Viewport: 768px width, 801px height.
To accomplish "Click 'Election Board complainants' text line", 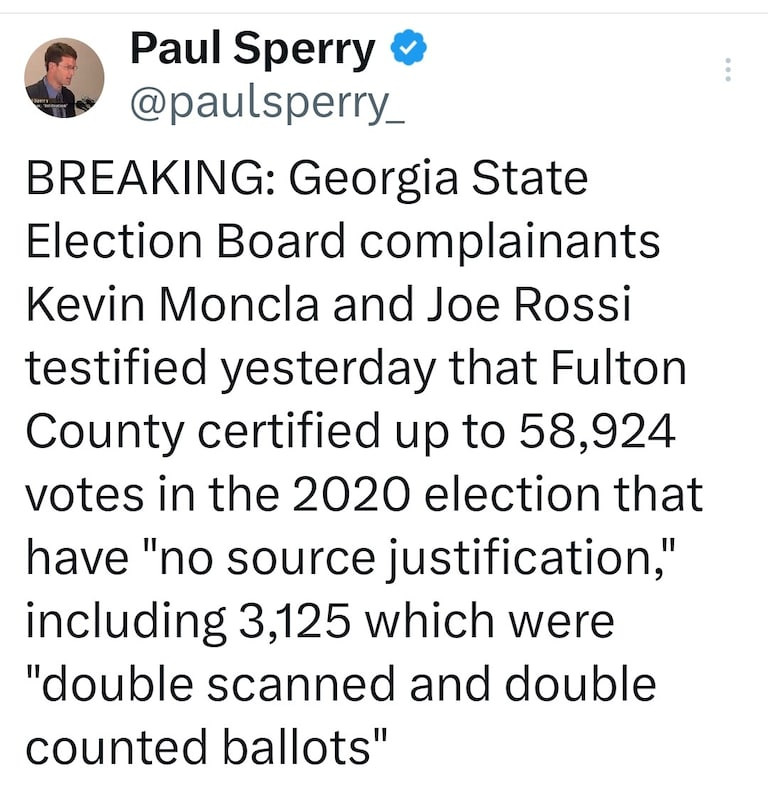I will [x=343, y=242].
